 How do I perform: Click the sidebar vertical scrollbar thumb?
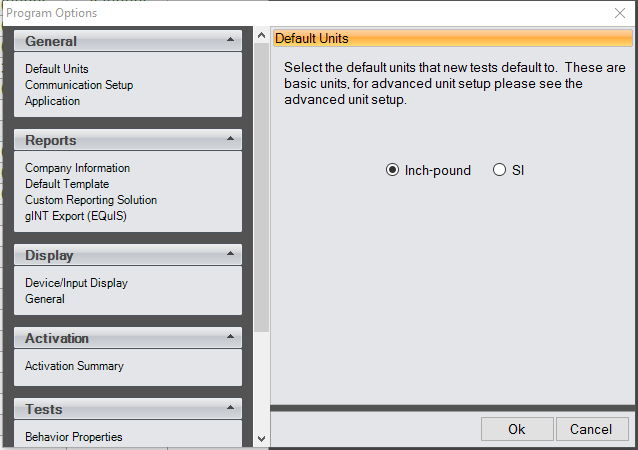(262, 187)
